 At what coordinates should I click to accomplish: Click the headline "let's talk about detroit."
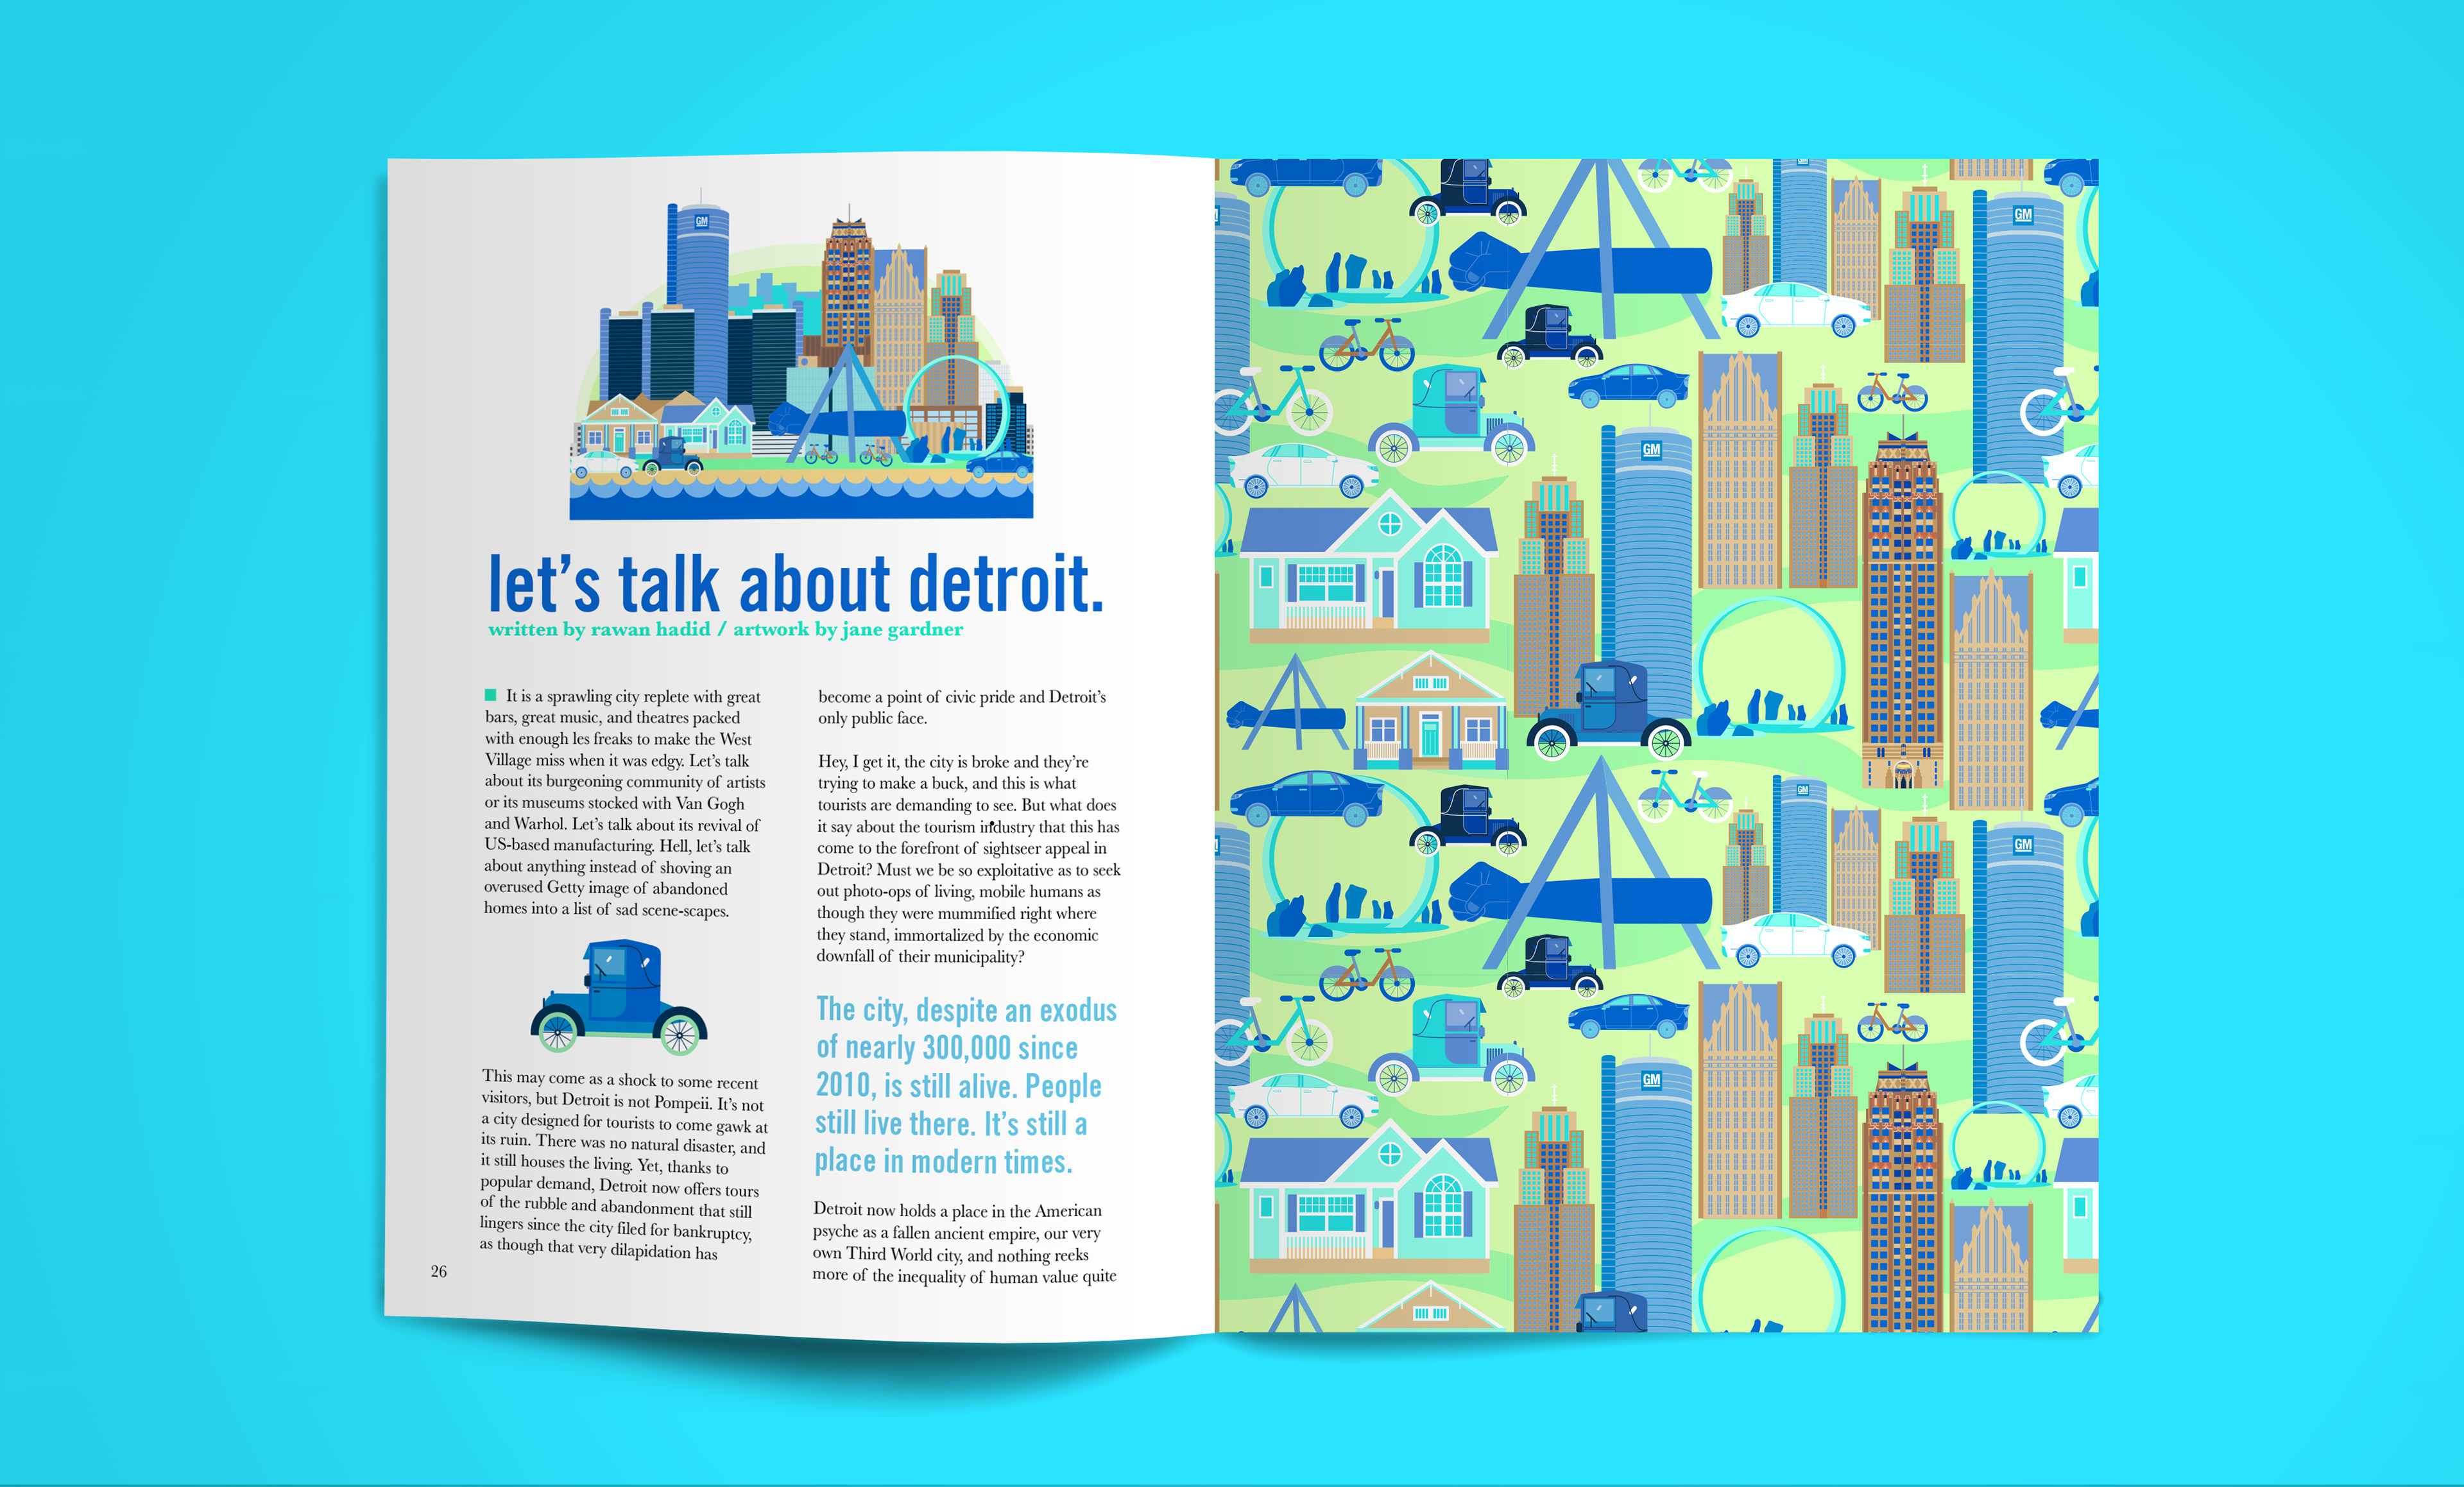(x=796, y=583)
